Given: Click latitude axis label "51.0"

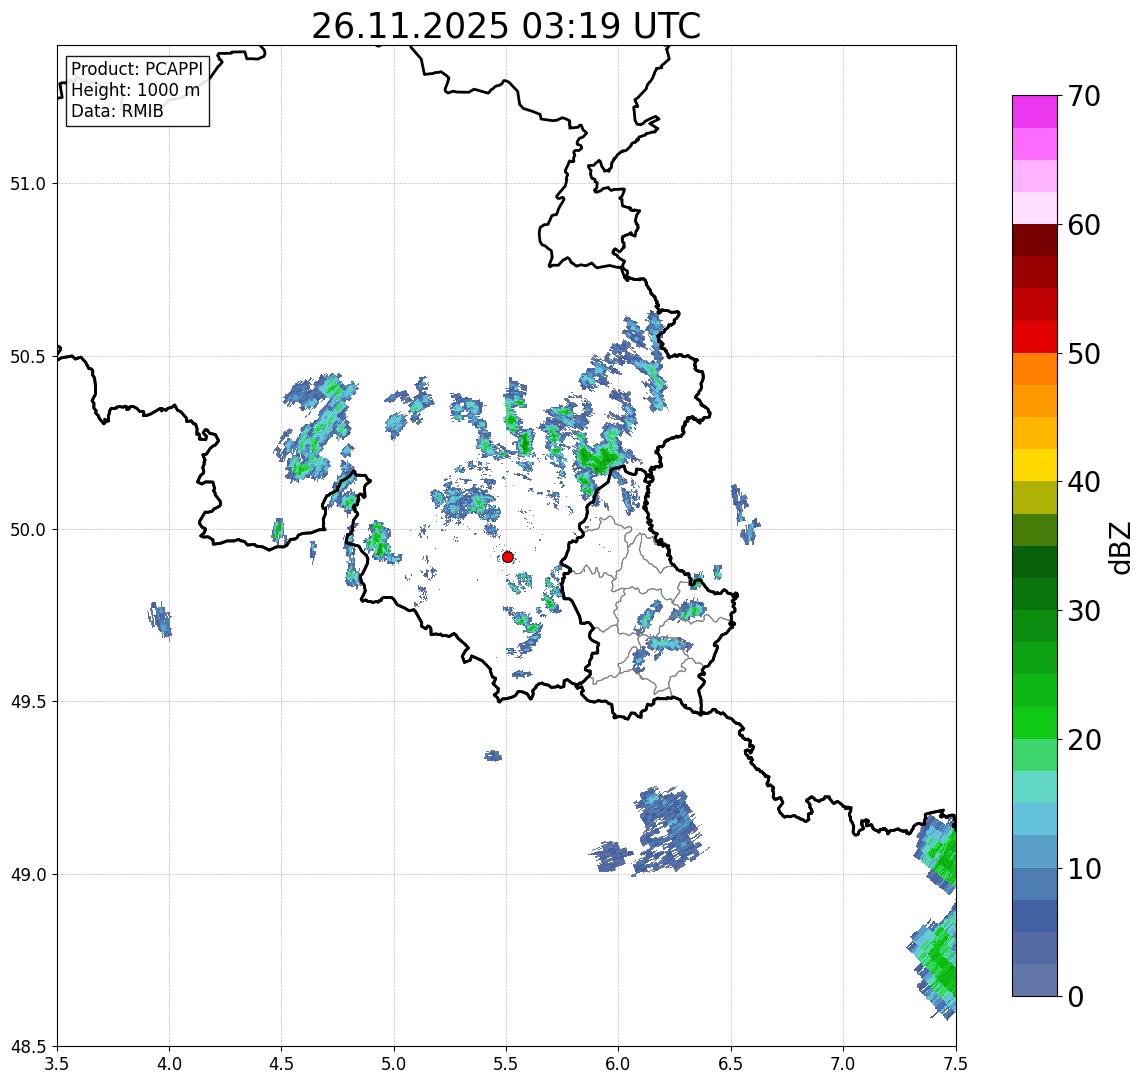Looking at the screenshot, I should tap(28, 184).
